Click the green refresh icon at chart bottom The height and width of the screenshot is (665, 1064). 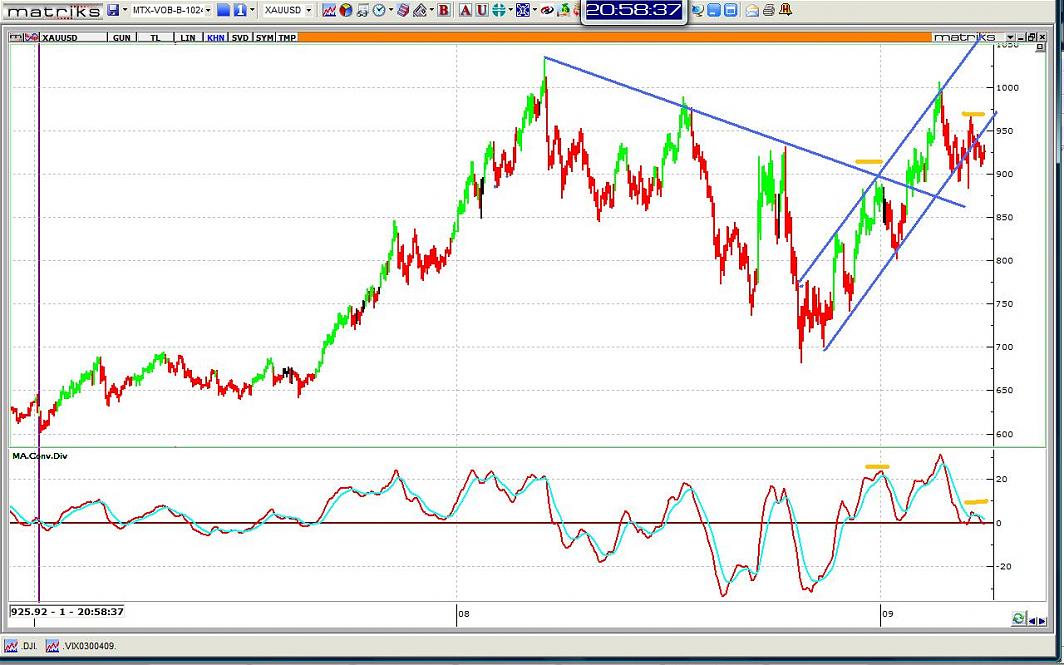(x=1018, y=619)
